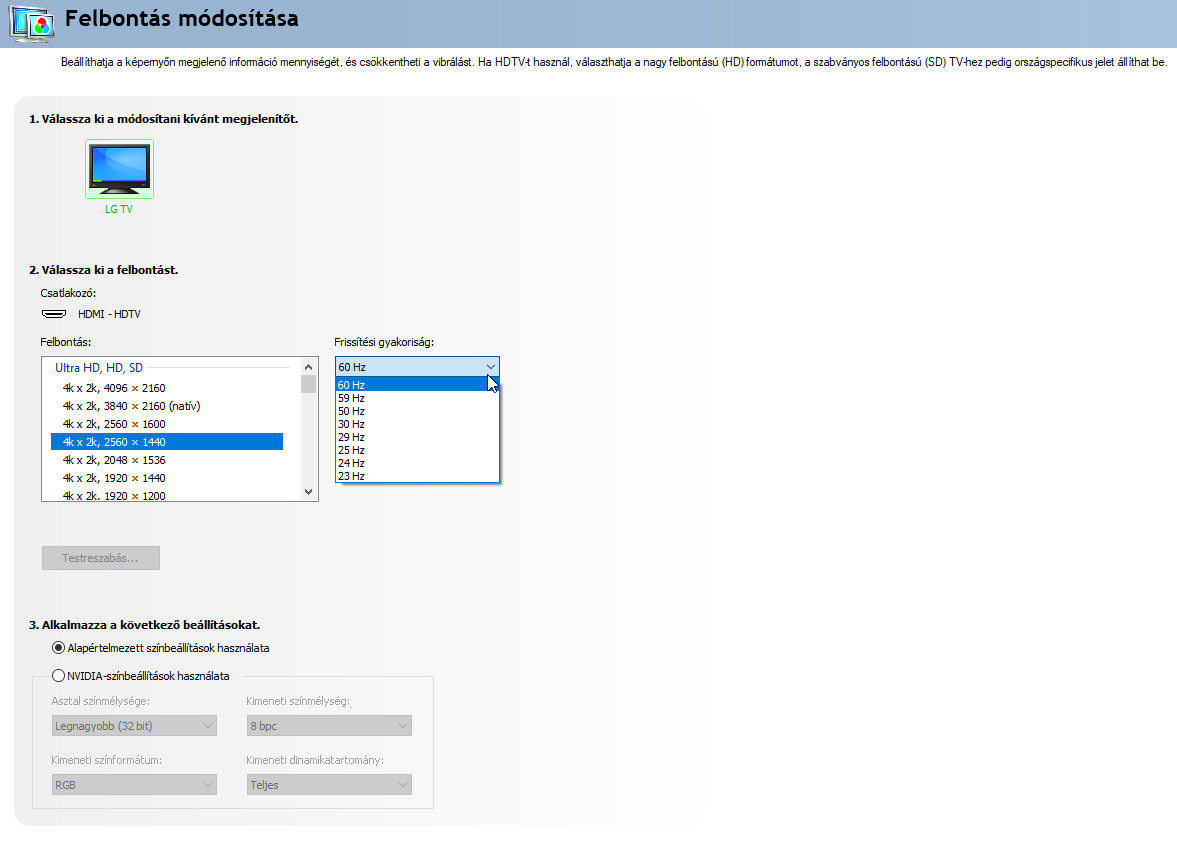
Task: Select default color settings radio button
Action: pyautogui.click(x=58, y=648)
